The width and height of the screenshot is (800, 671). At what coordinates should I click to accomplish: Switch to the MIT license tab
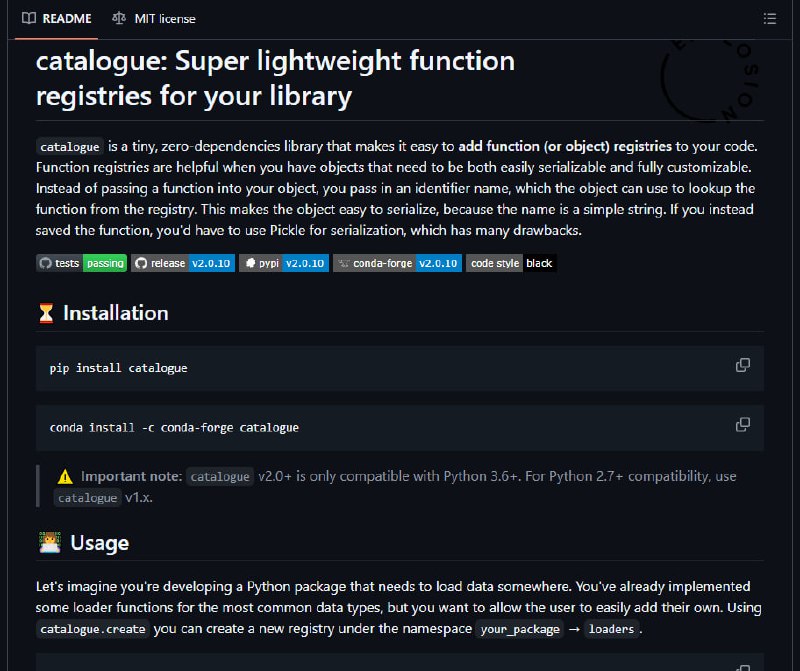click(x=154, y=19)
